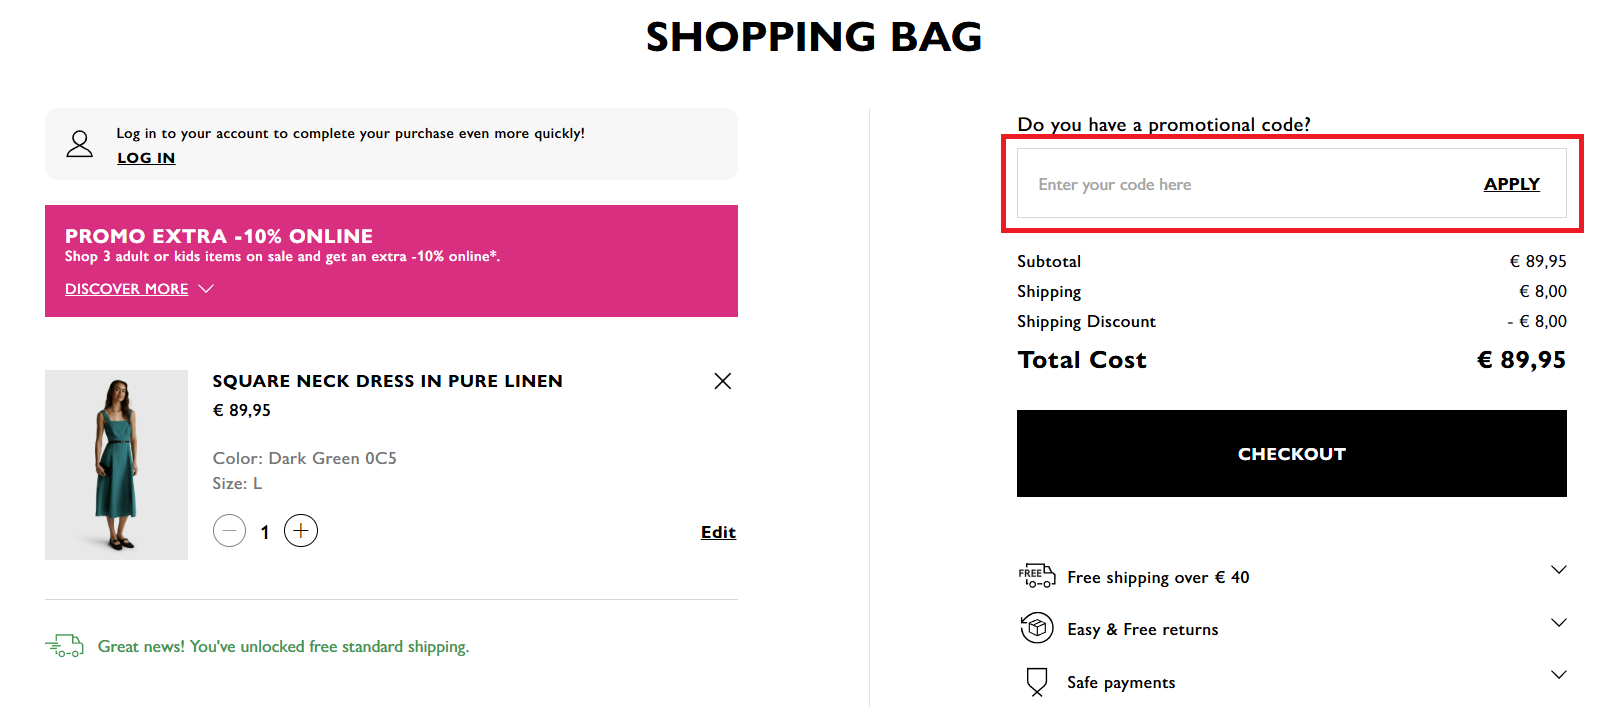Click the free shipping truck icon
This screenshot has width=1622, height=707.
pos(1037,576)
